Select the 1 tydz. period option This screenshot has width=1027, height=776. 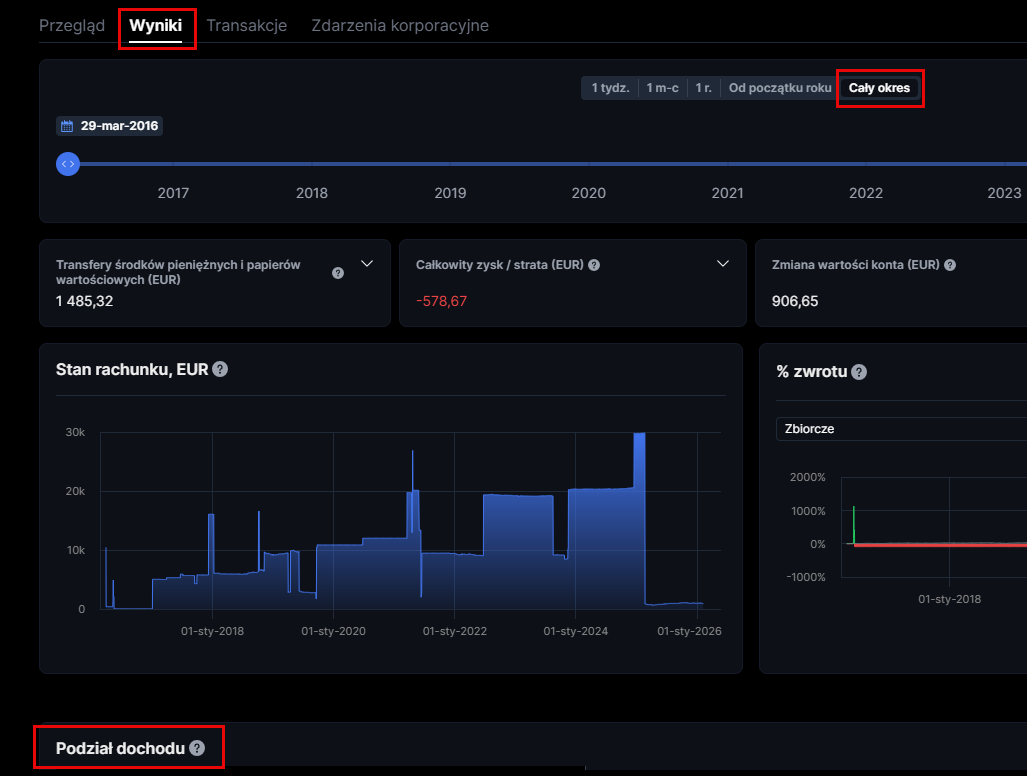pyautogui.click(x=610, y=88)
